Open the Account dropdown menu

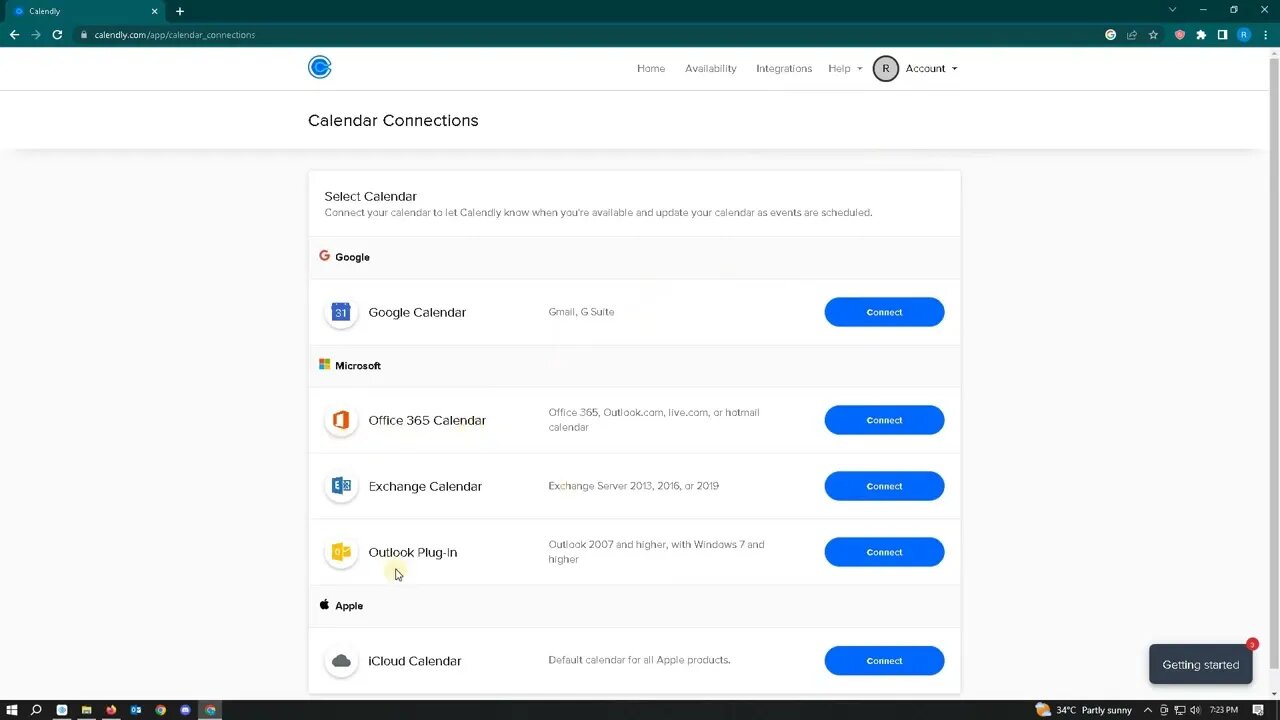tap(932, 69)
